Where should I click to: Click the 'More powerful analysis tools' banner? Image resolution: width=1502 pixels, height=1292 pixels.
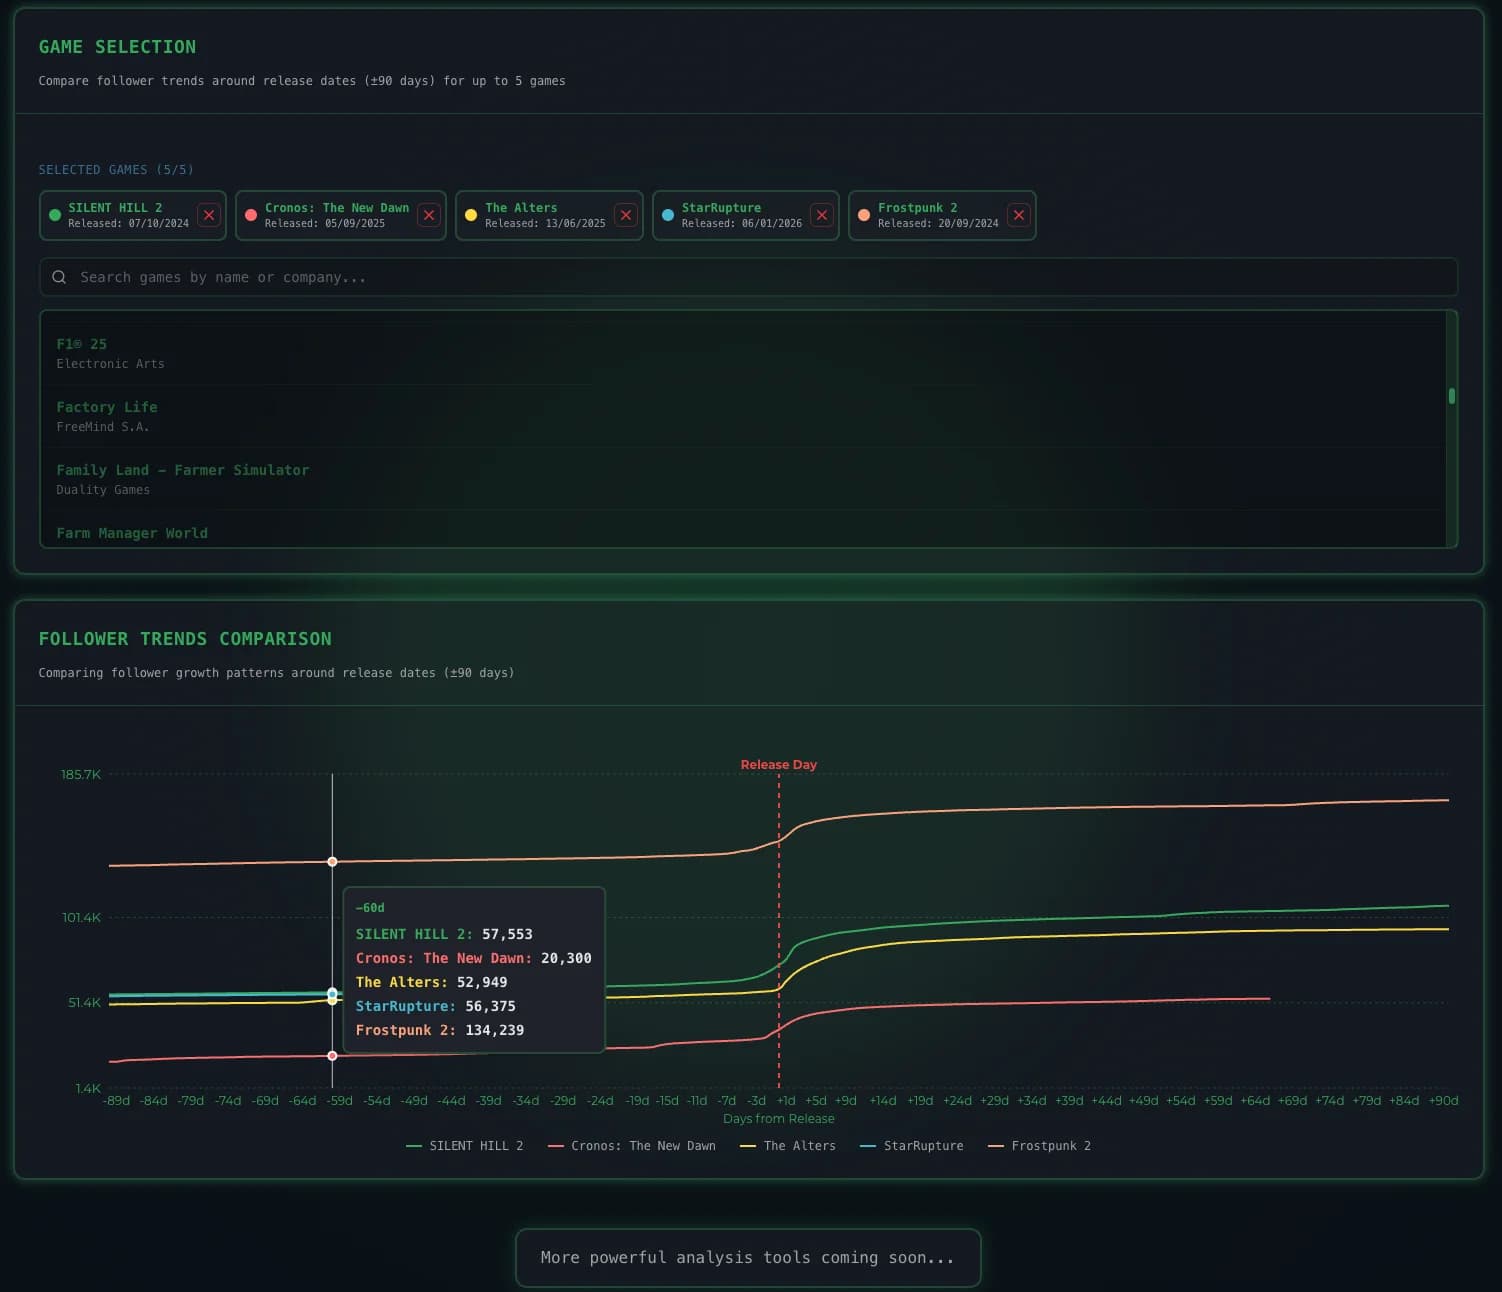pos(748,1258)
